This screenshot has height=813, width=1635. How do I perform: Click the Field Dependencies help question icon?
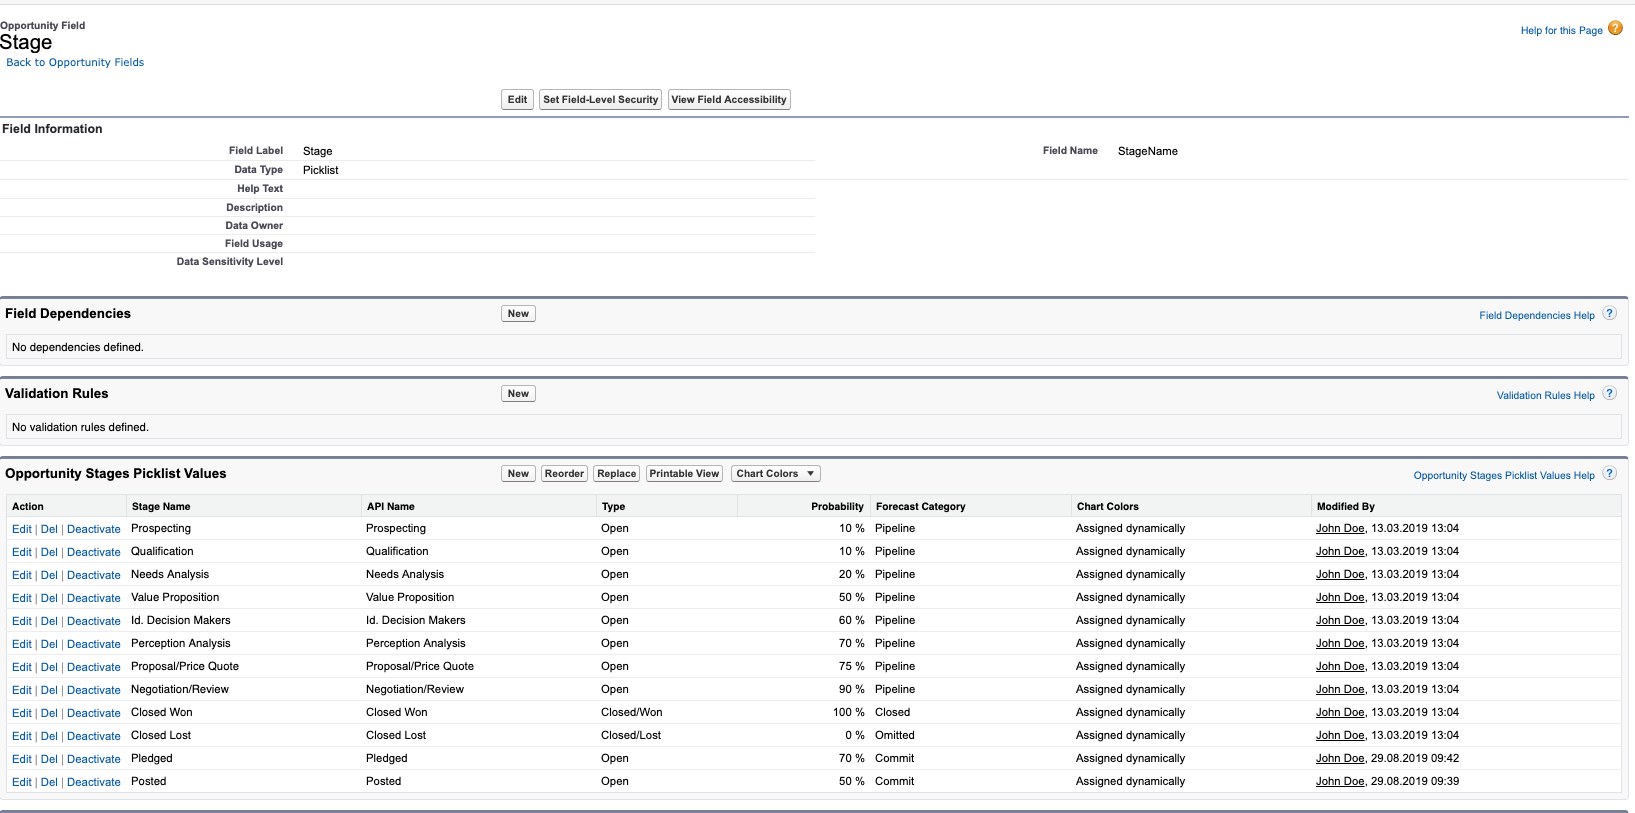pos(1609,313)
